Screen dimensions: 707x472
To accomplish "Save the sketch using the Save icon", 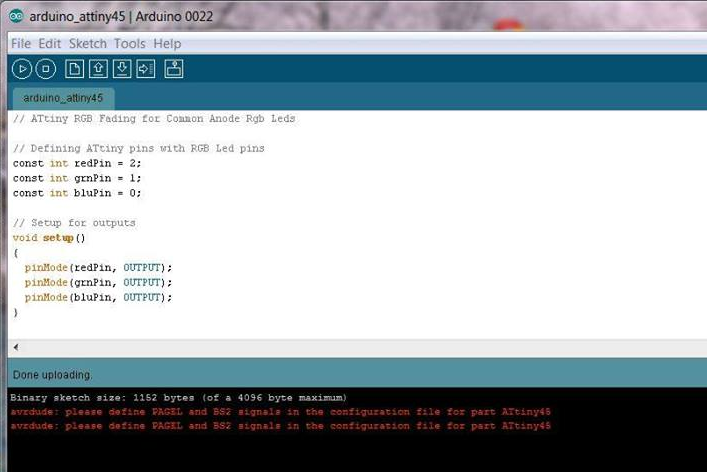I will (122, 69).
